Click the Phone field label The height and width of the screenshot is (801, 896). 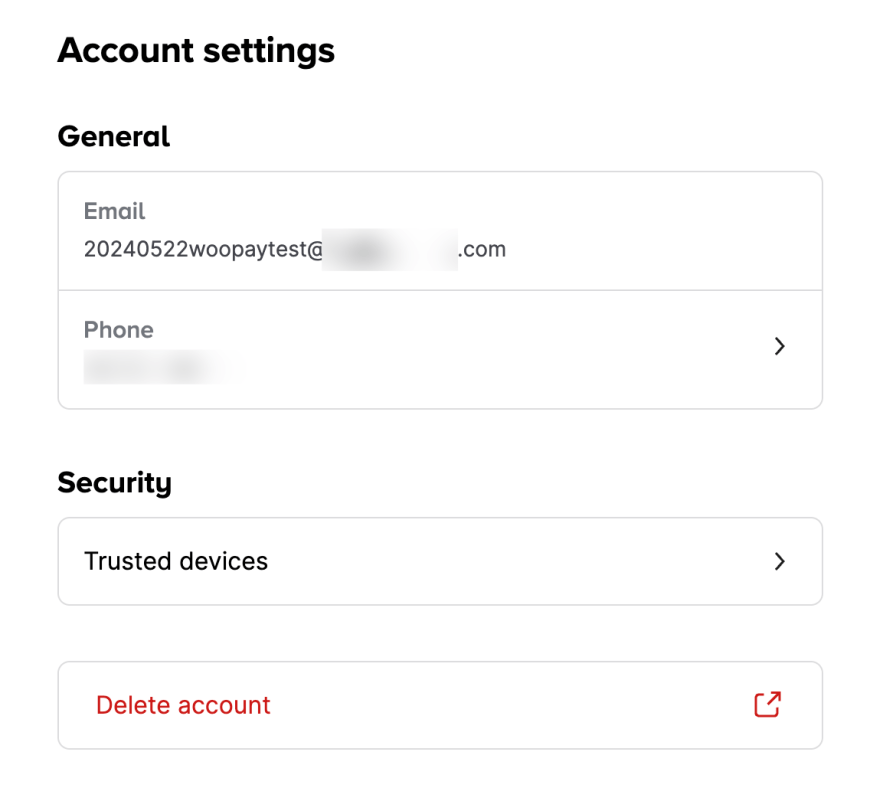pyautogui.click(x=119, y=330)
